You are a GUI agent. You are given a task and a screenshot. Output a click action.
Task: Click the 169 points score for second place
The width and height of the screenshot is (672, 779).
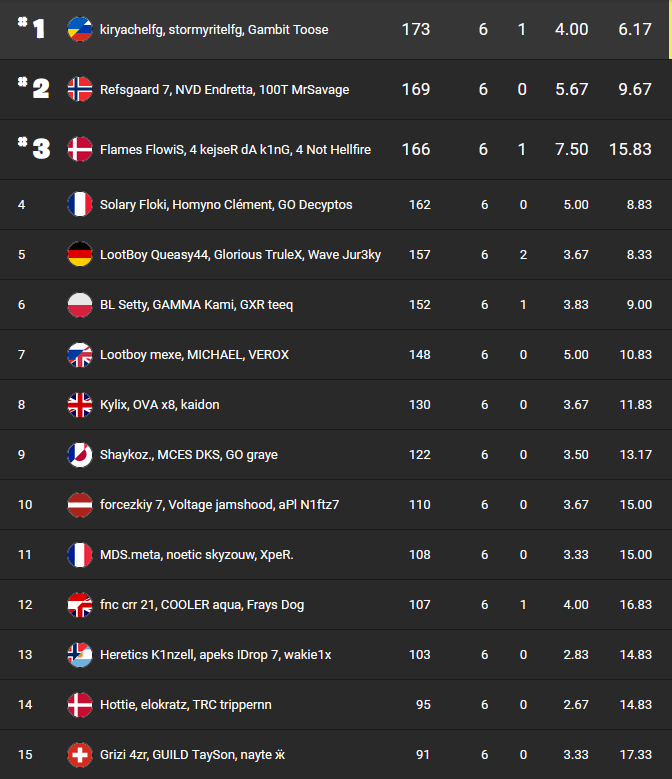pyautogui.click(x=415, y=90)
